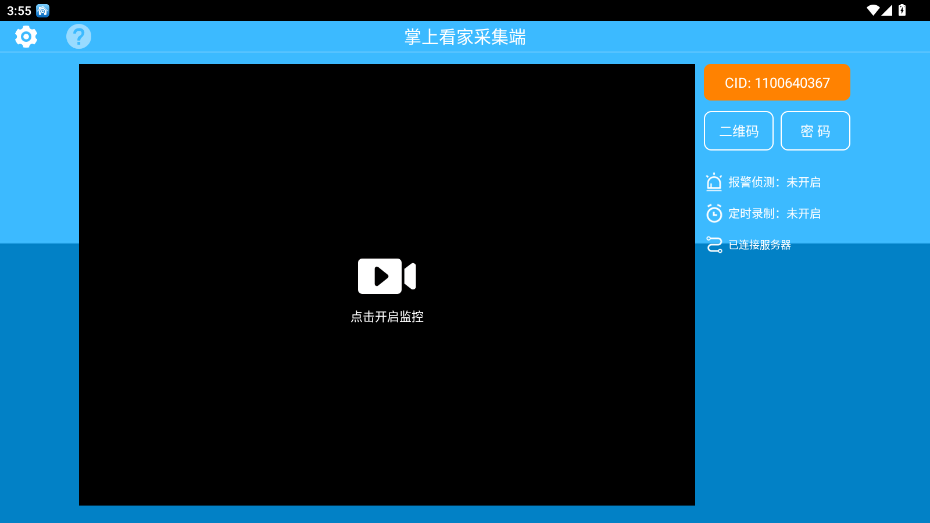Open settings with the gear icon

point(26,37)
